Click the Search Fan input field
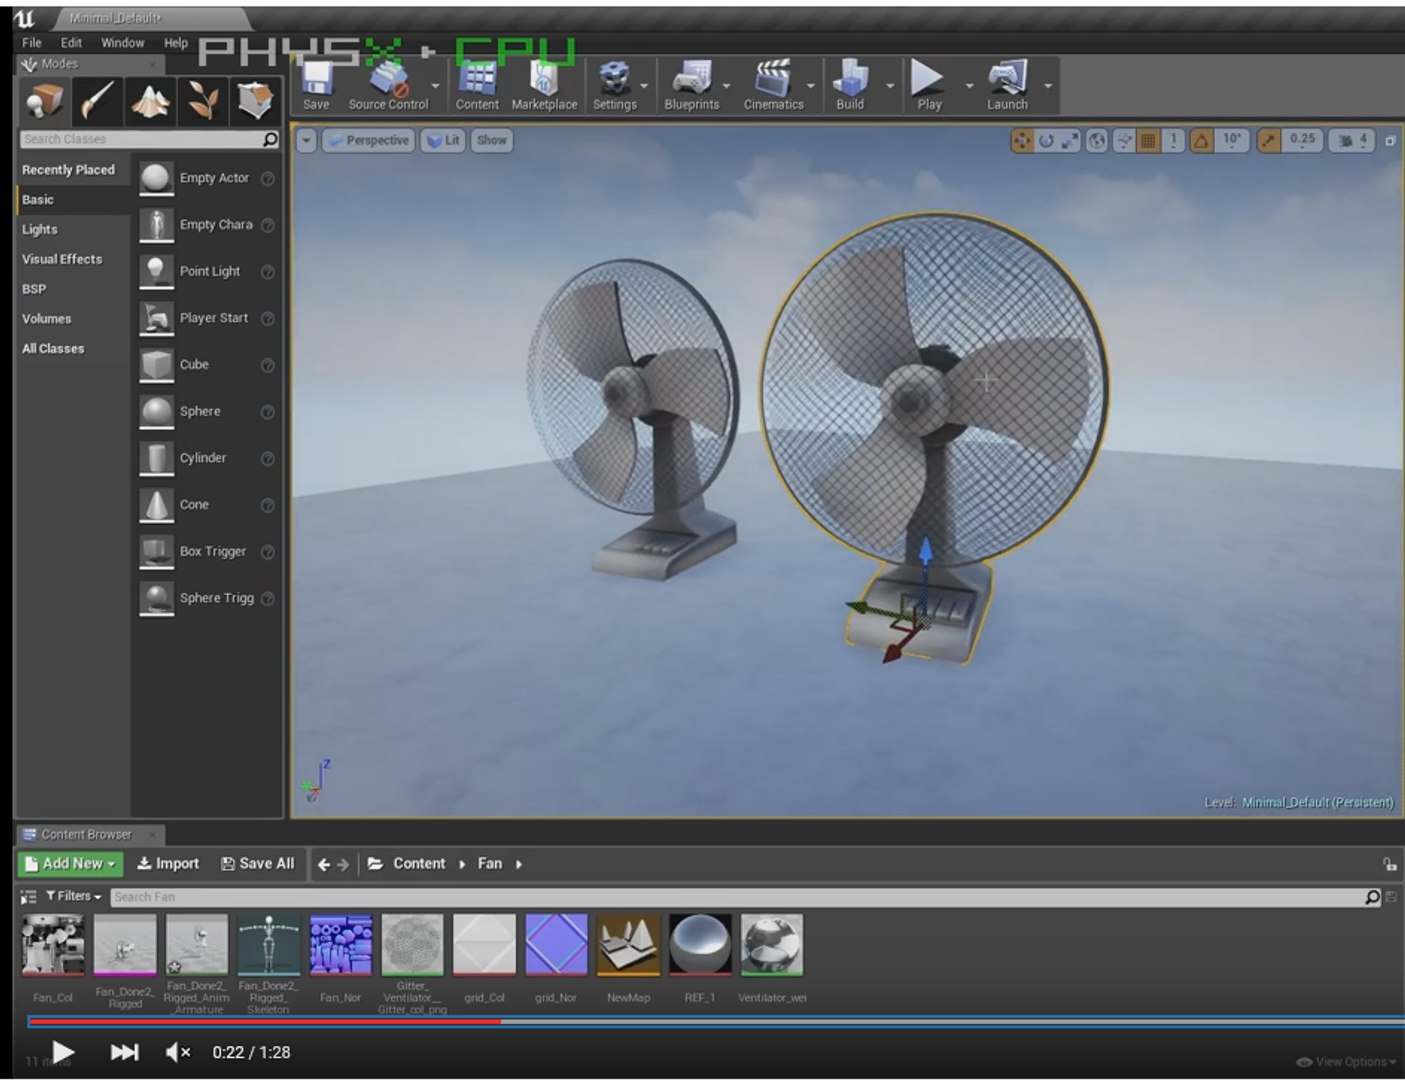Screen dimensions: 1405x1080 click(x=736, y=897)
